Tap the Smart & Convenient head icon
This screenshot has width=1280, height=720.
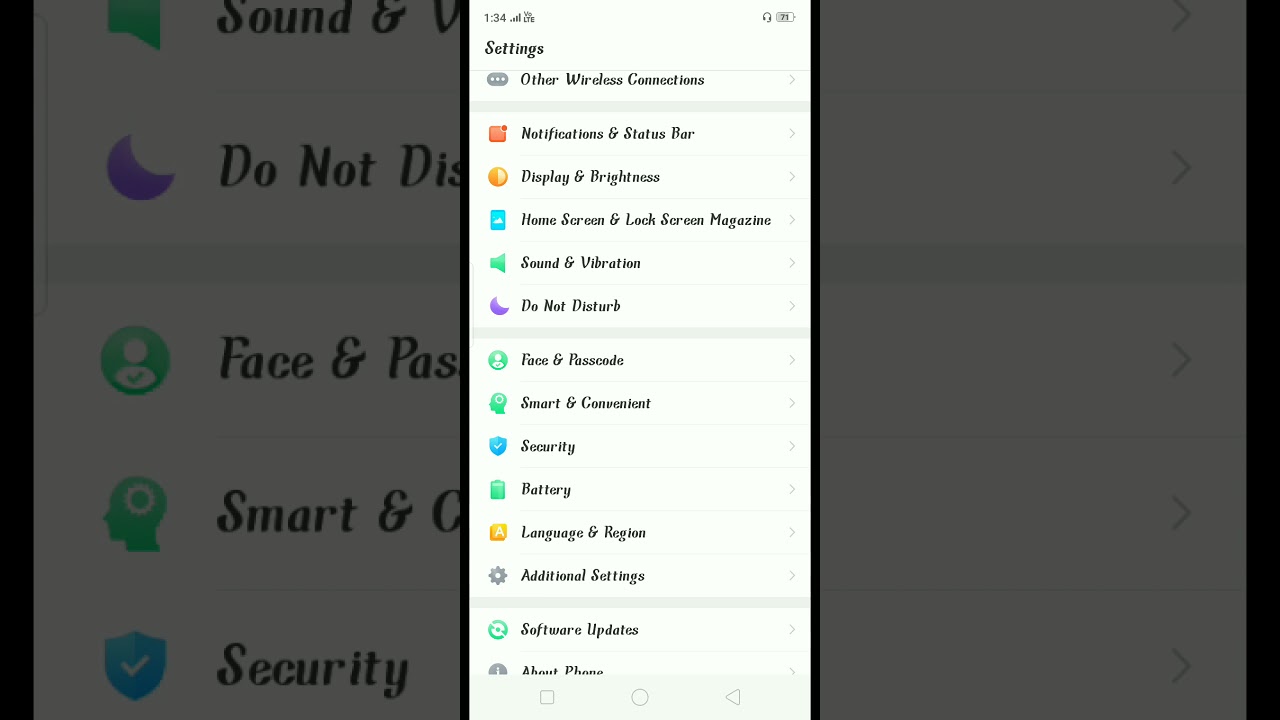point(497,403)
